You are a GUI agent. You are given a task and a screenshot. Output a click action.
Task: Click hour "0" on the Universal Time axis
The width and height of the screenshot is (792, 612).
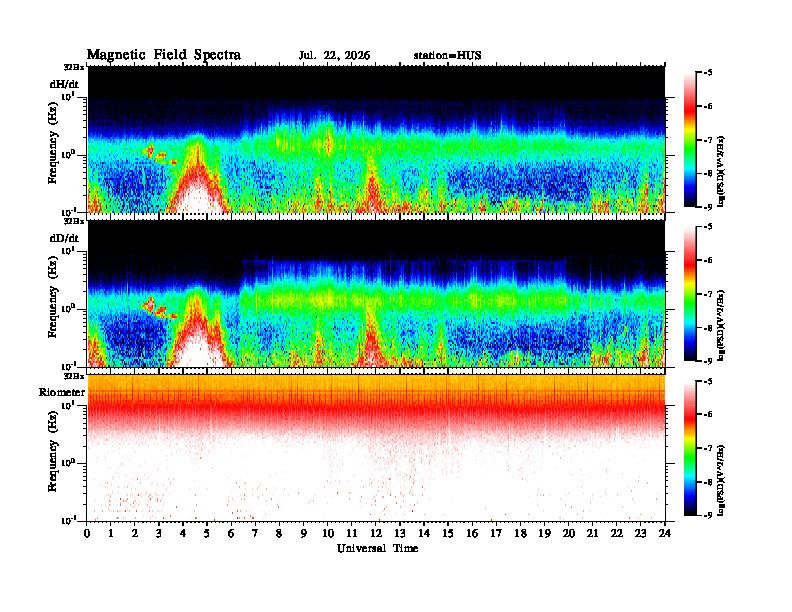[87, 533]
